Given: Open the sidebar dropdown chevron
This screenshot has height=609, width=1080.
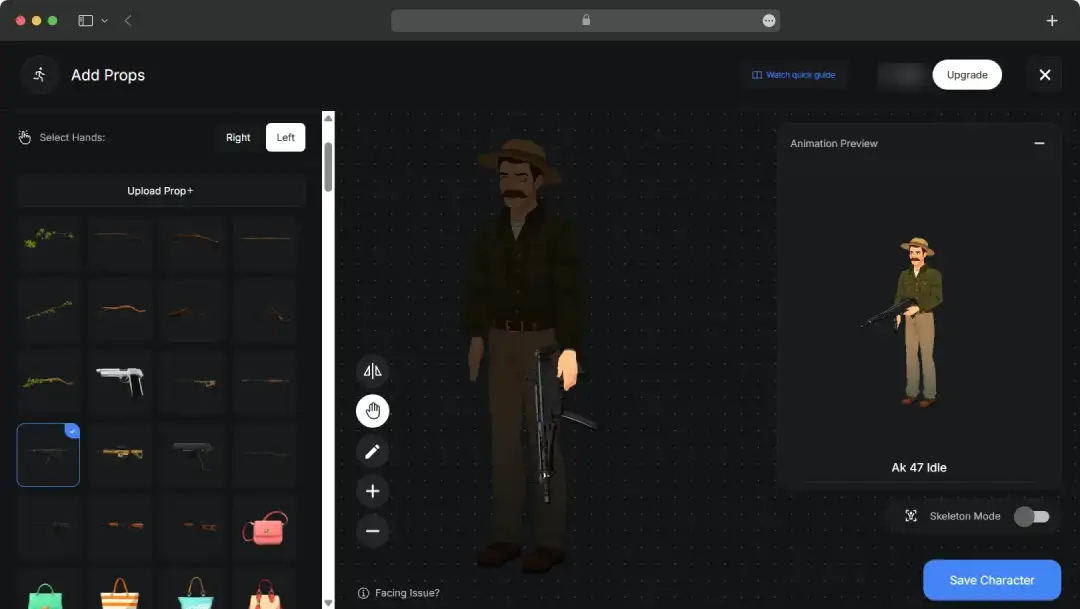Looking at the screenshot, I should coord(104,21).
